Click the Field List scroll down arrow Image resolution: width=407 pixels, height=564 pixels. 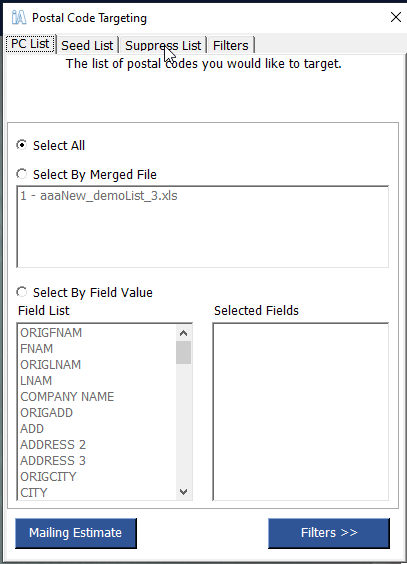point(183,492)
